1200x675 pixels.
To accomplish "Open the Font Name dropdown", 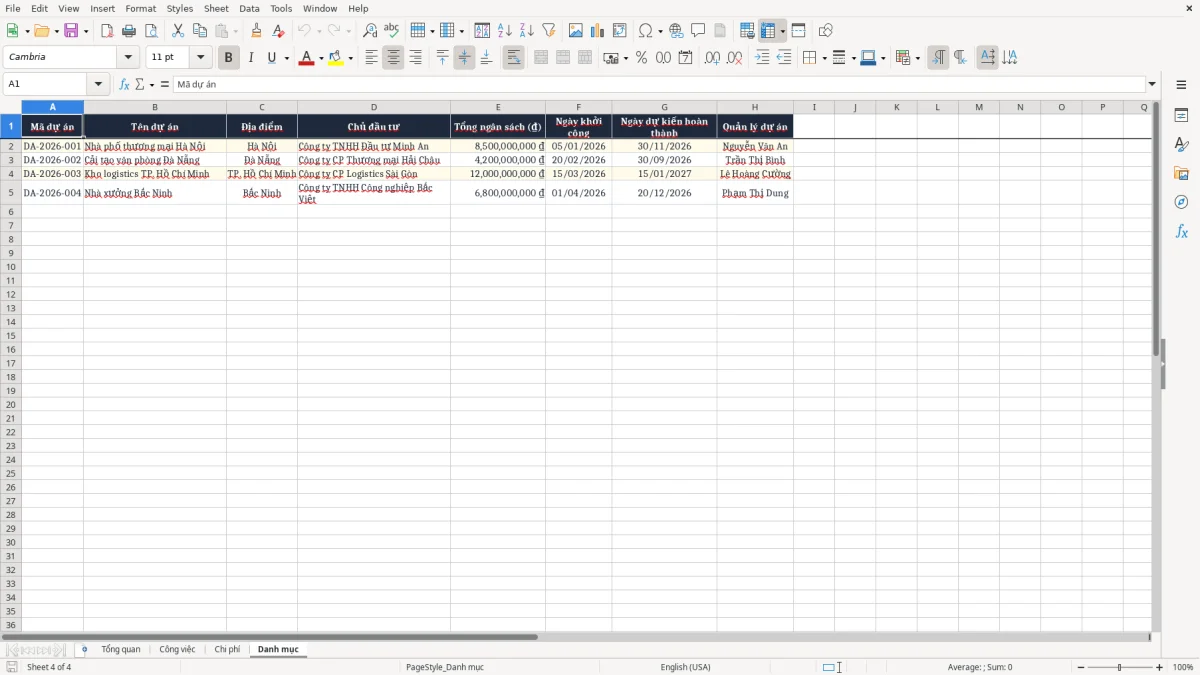I will pyautogui.click(x=128, y=58).
